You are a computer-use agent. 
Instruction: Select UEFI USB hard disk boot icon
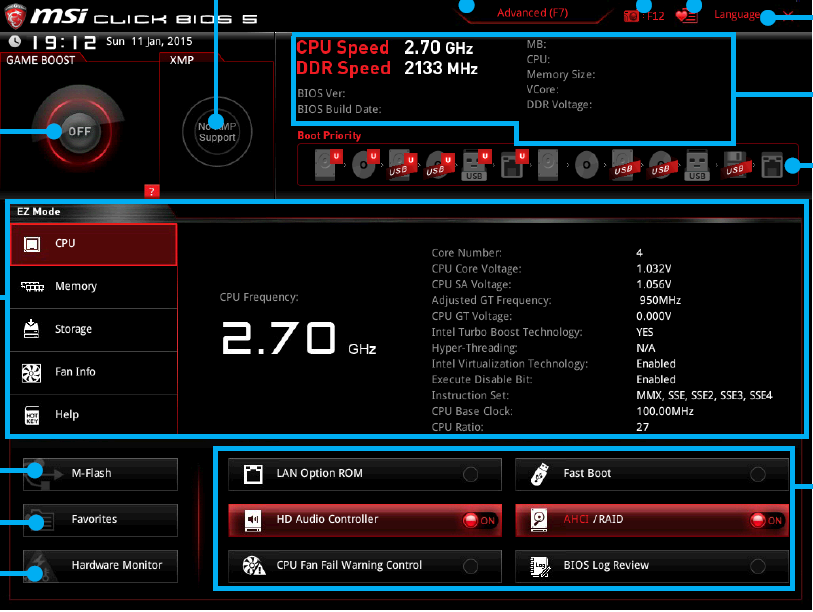402,165
